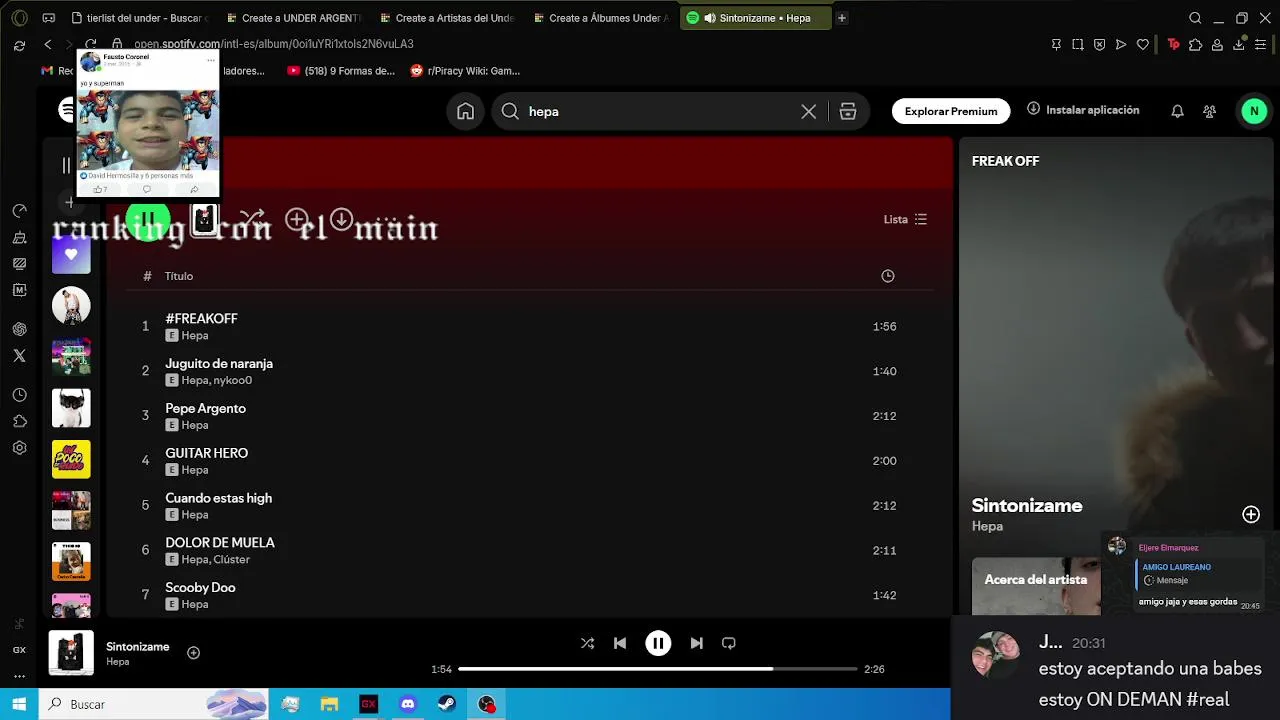Open search tabs magnifier icon
1280x720 pixels.
point(1195,18)
